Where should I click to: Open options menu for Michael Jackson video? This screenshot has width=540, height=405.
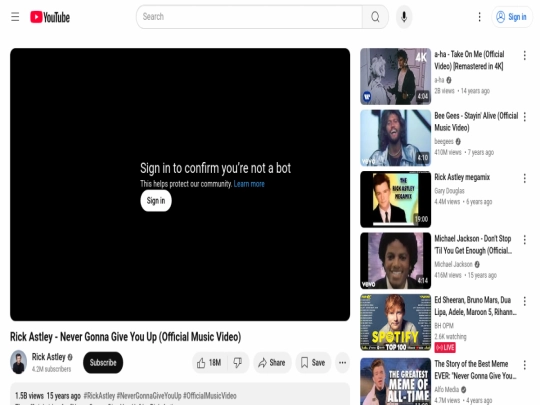click(525, 240)
